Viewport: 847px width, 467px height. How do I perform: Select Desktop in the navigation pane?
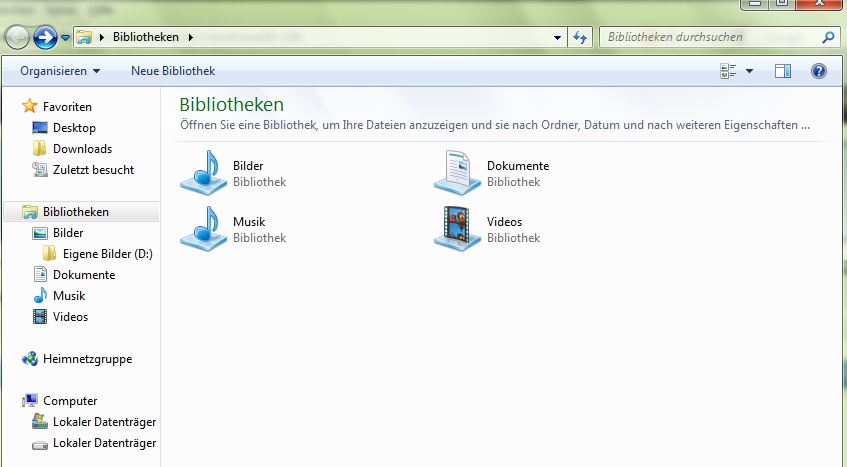(74, 127)
